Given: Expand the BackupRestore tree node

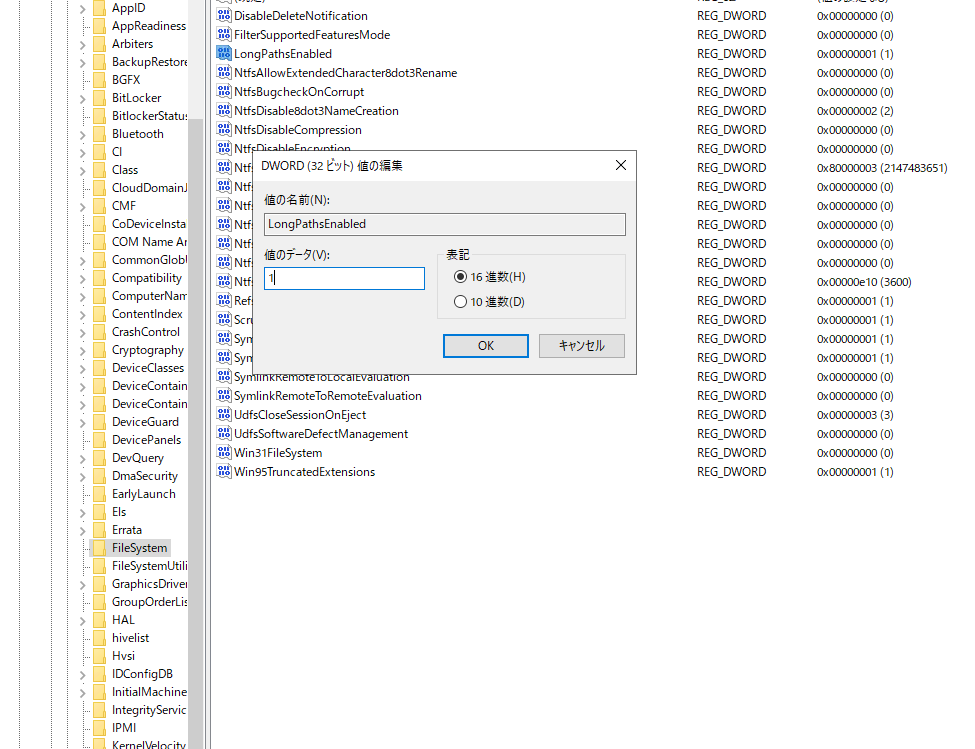Looking at the screenshot, I should tap(83, 63).
